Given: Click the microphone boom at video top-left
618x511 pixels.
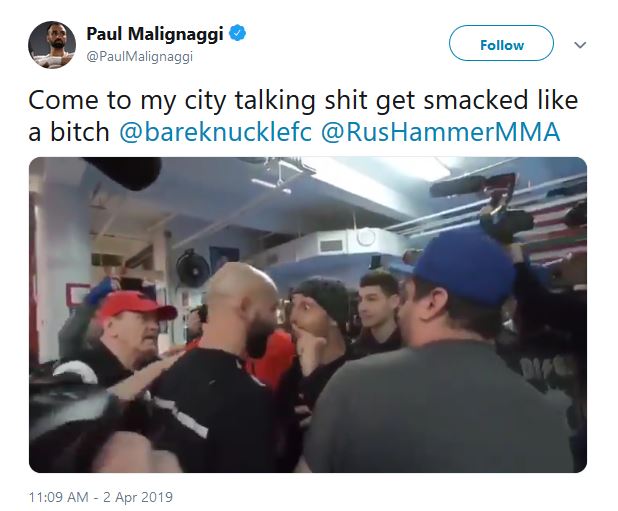Looking at the screenshot, I should click(x=122, y=171).
